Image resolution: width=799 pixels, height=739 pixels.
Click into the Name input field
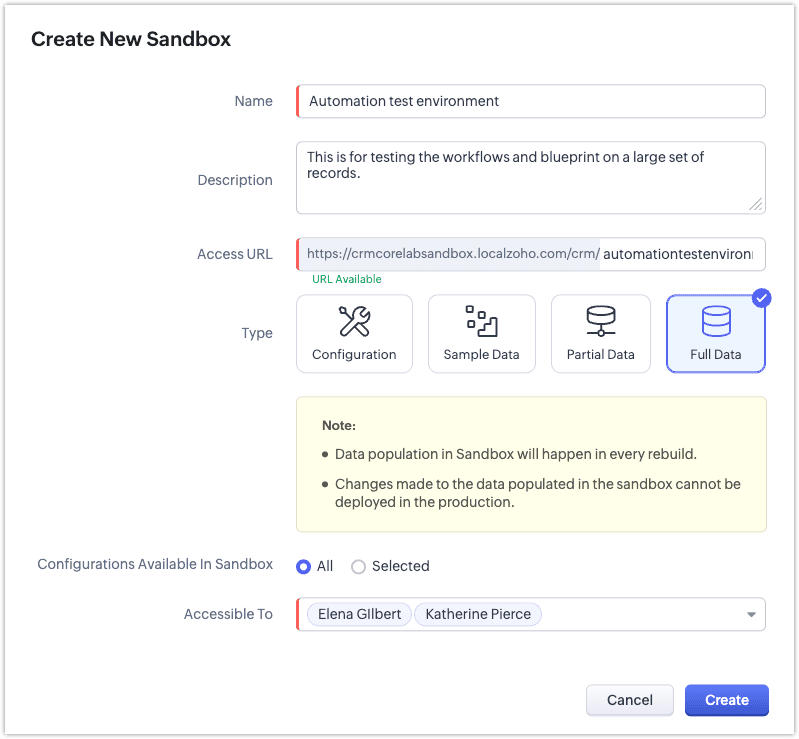pos(530,101)
